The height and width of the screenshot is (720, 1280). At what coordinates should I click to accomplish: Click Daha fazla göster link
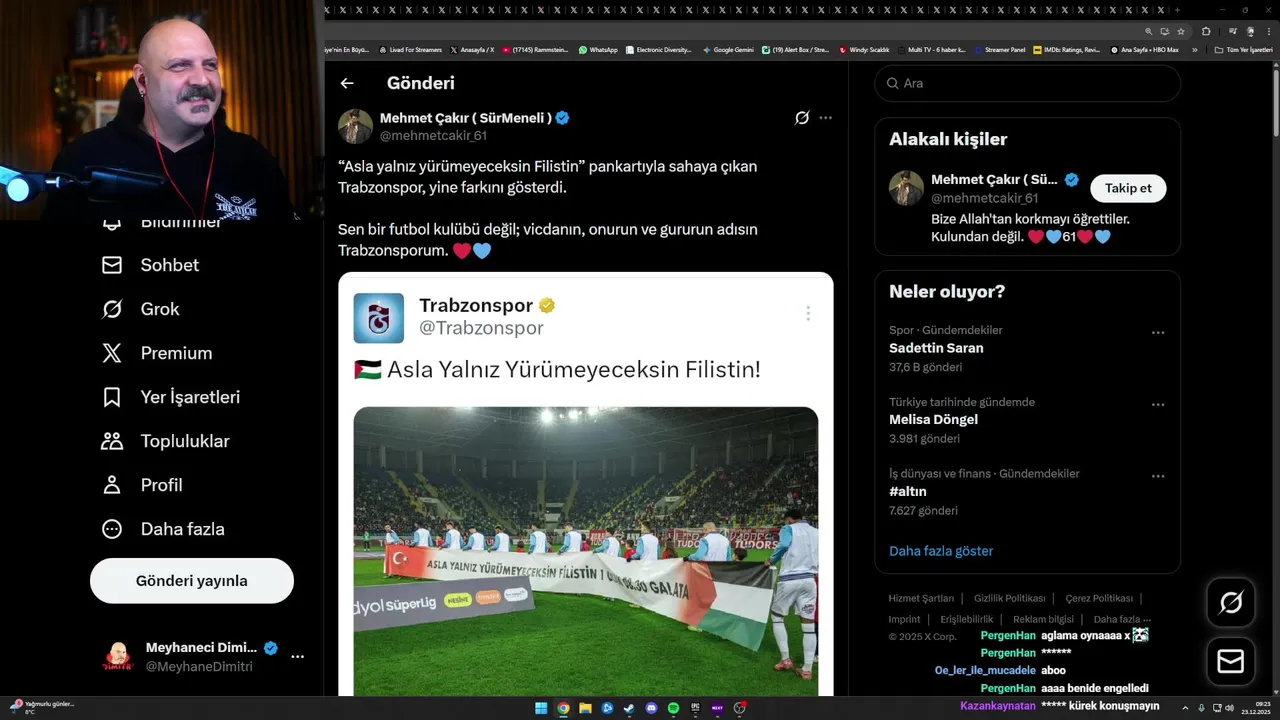click(x=941, y=551)
